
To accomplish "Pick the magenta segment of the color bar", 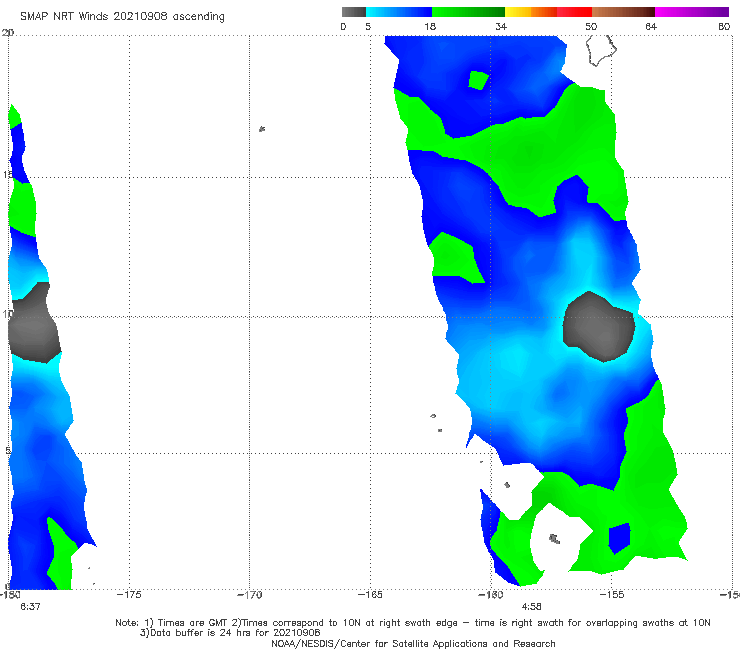I will point(692,12).
